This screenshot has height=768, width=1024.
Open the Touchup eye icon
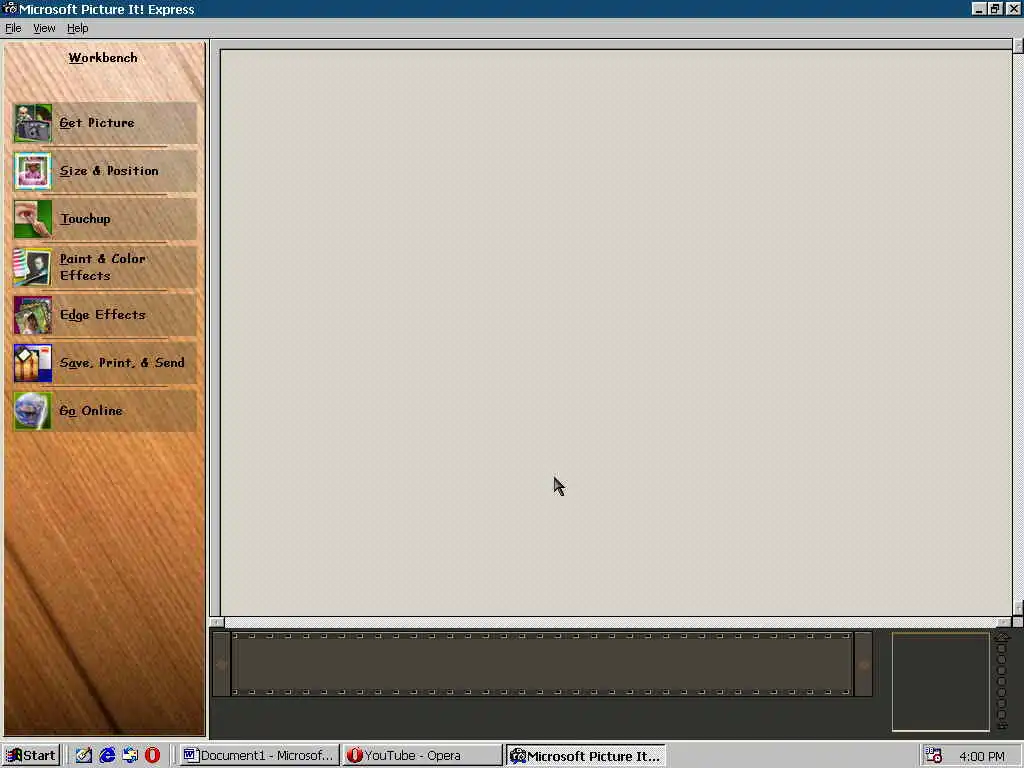[x=33, y=219]
